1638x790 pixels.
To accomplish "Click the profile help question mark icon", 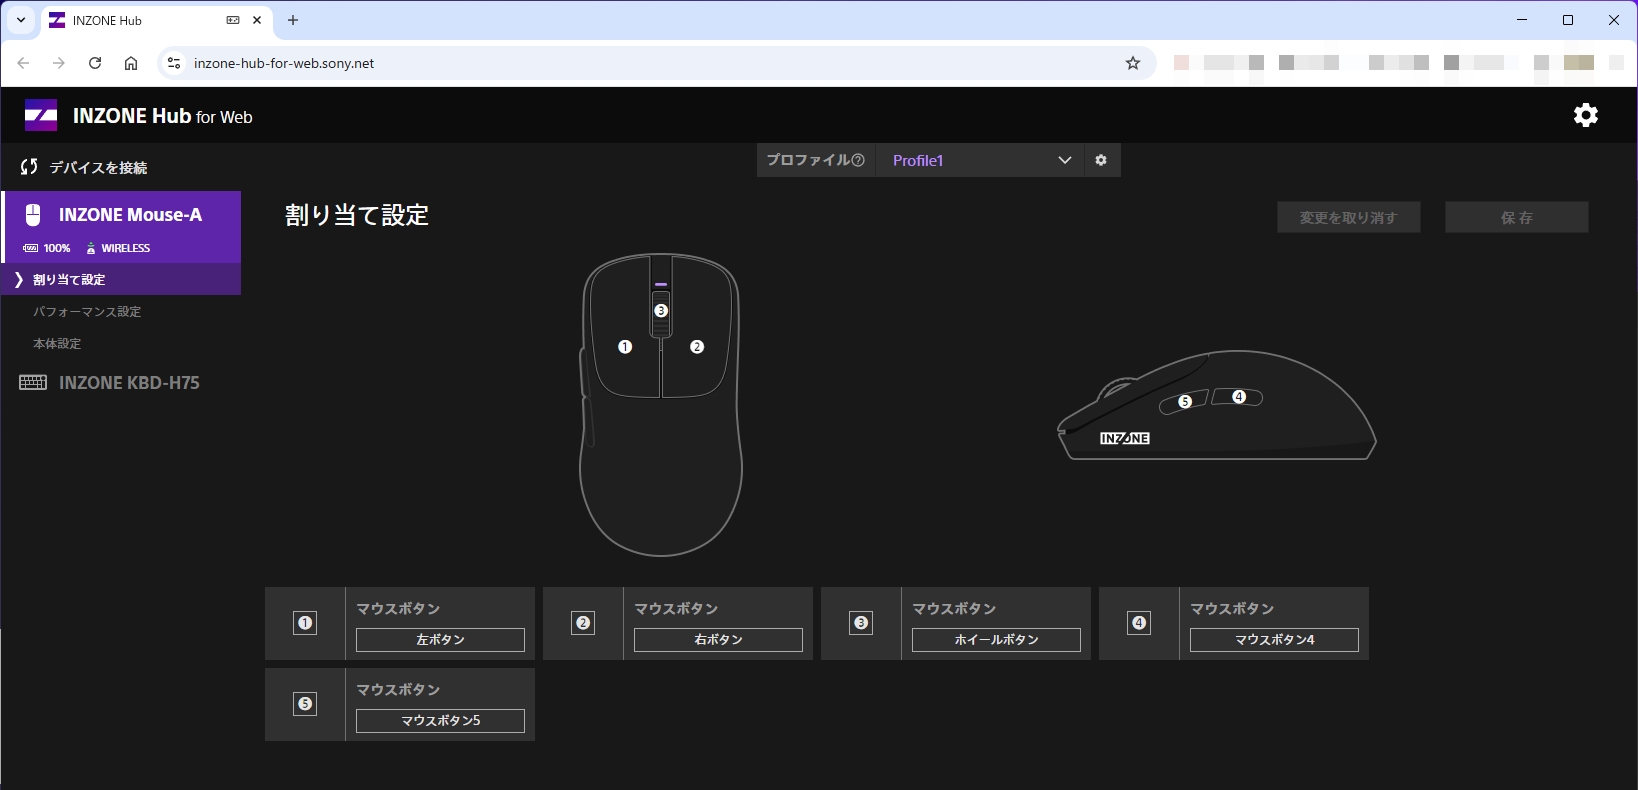I will tap(858, 160).
